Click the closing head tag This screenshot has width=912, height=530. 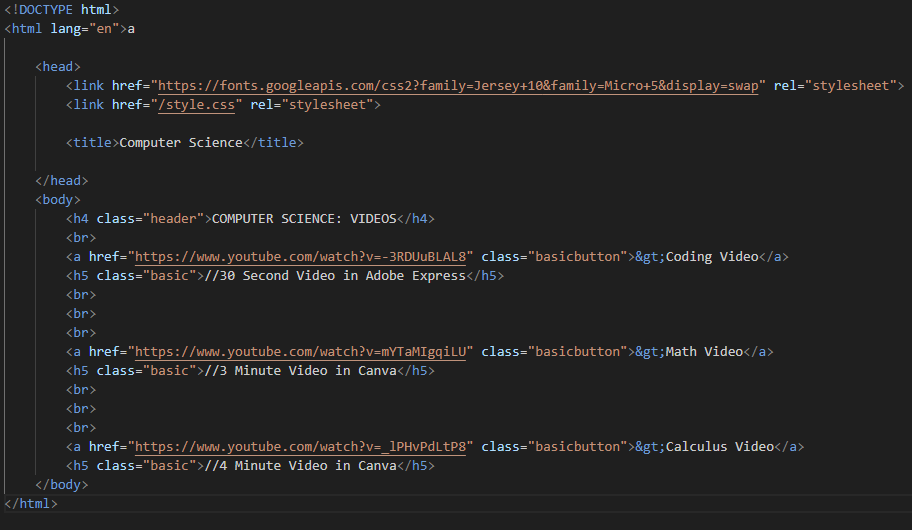(x=61, y=181)
